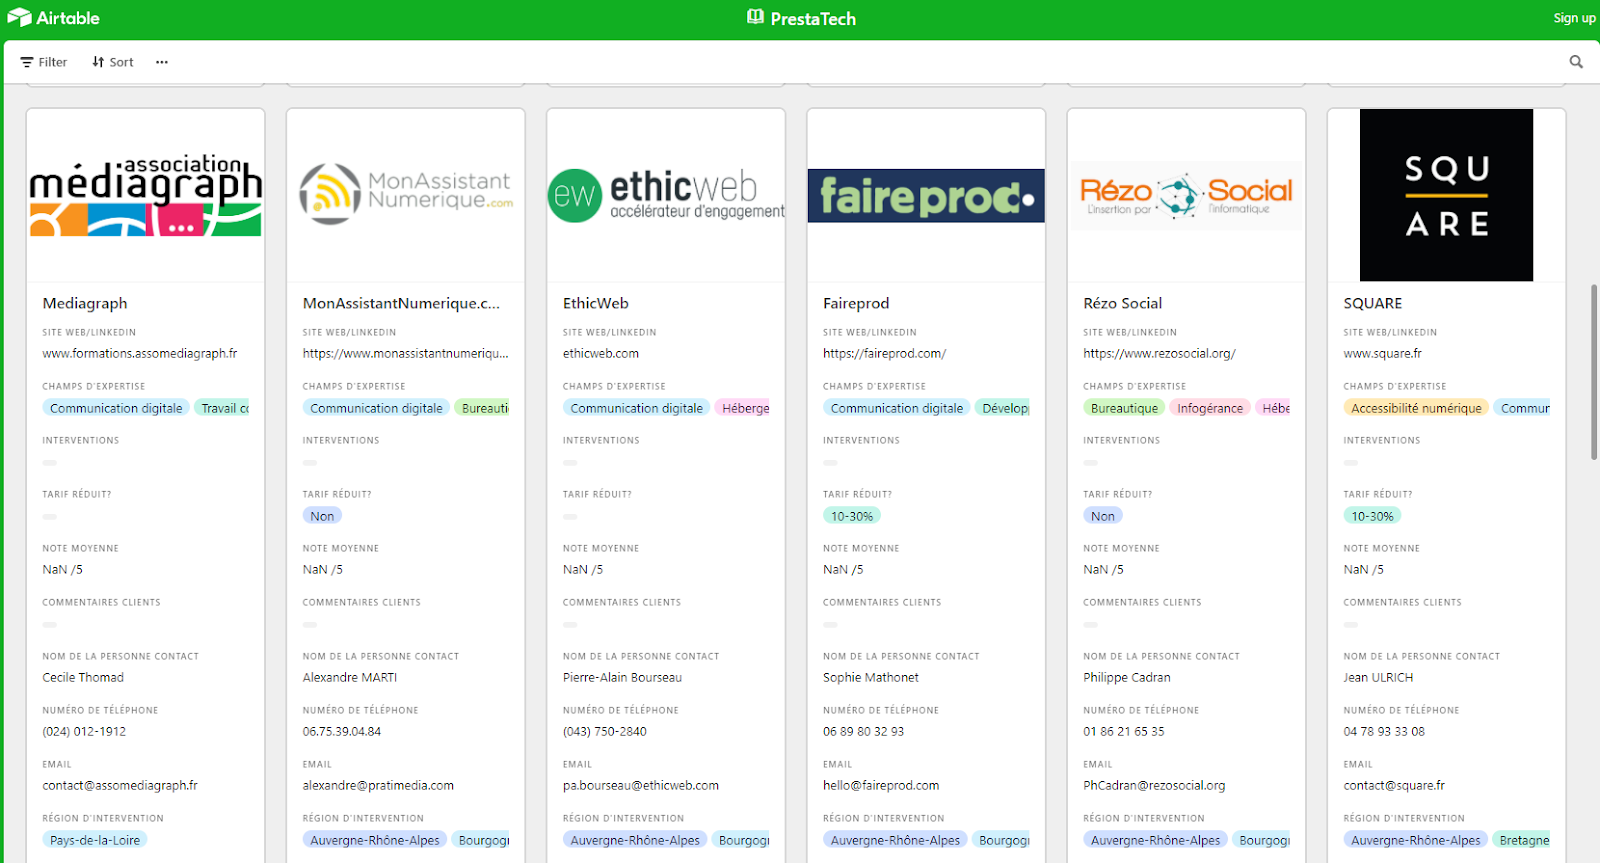Screen dimensions: 1600x863
Task: Select the SQUARE card title
Action: (1373, 303)
